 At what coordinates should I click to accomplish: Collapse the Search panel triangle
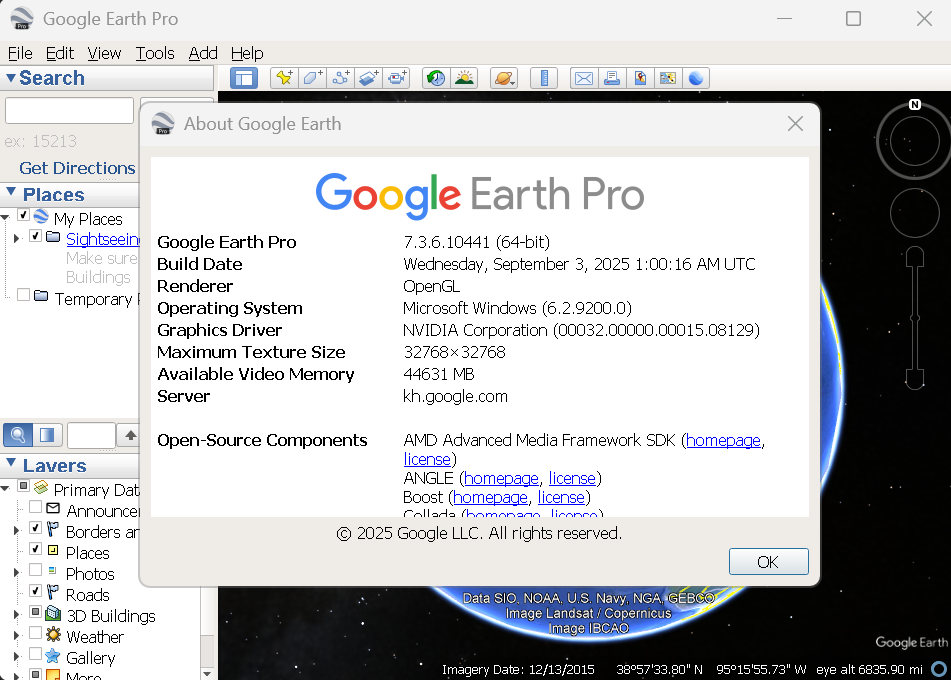tap(10, 78)
